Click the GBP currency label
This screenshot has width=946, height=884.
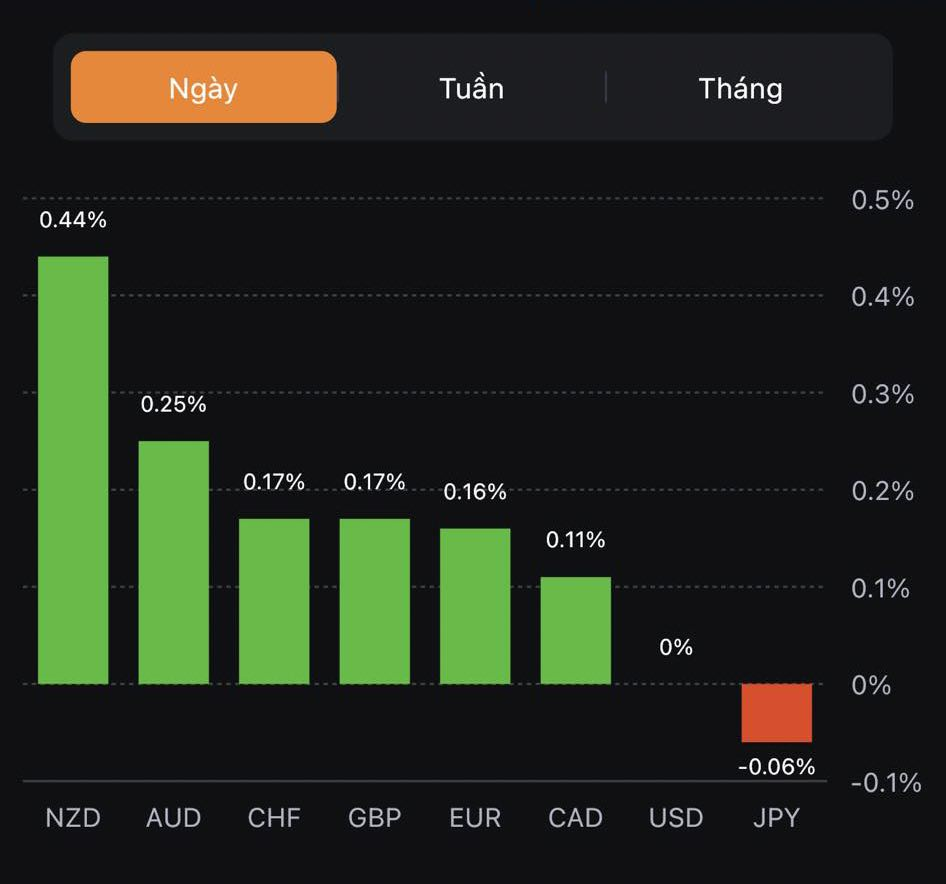(x=375, y=818)
